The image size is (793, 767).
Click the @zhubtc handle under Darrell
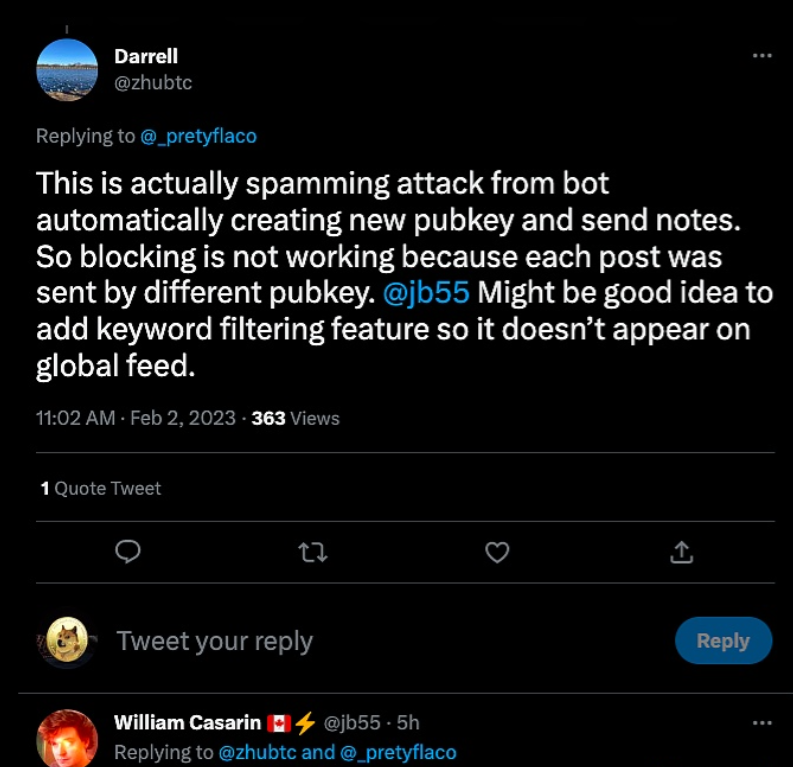coord(153,83)
